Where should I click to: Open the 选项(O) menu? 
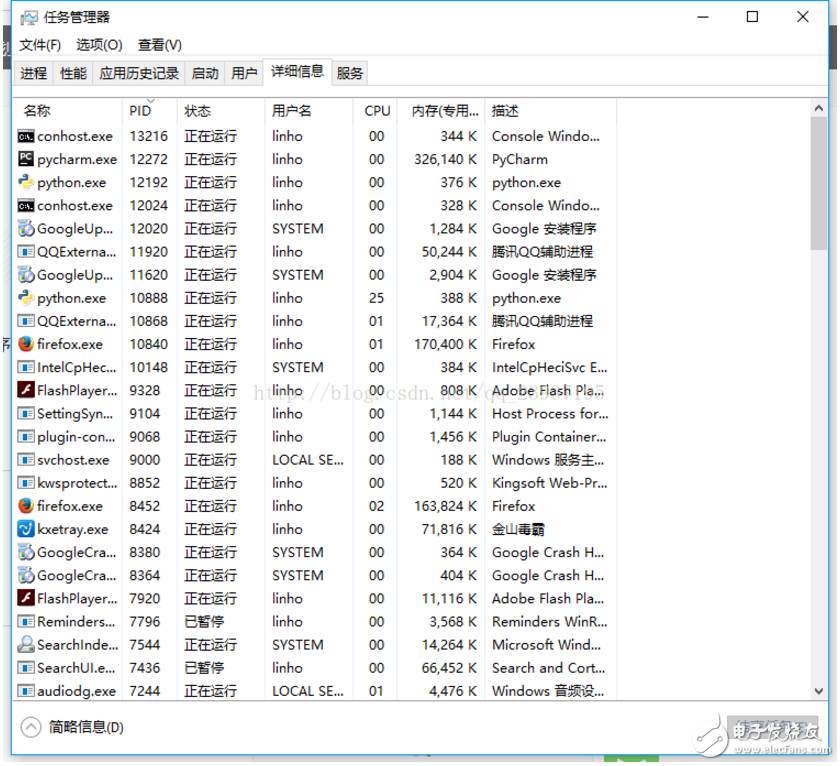coord(99,45)
